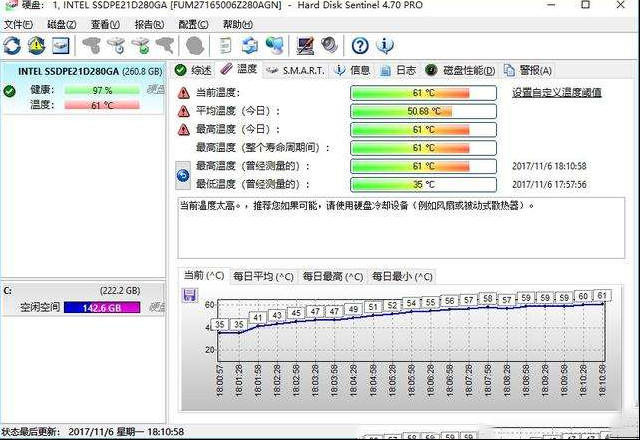Screen dimensions: 640x440
Task: Click the grey globe toolbar icon
Action: [x=195, y=45]
